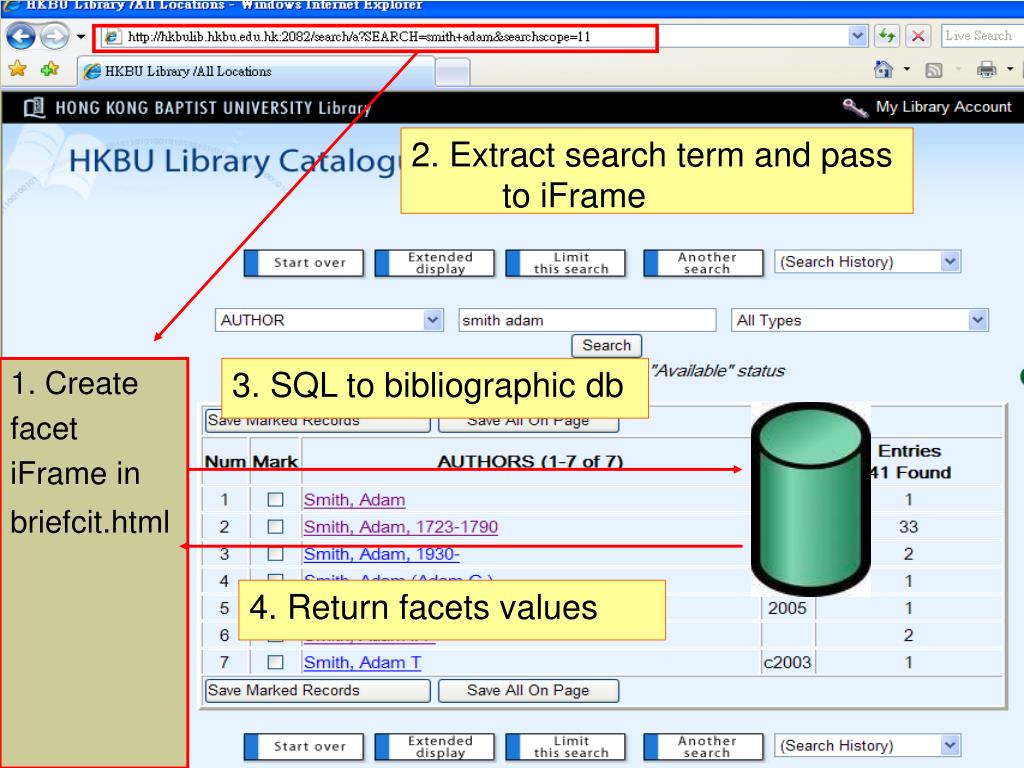
Task: Expand the address bar history dropdown
Action: tap(857, 37)
